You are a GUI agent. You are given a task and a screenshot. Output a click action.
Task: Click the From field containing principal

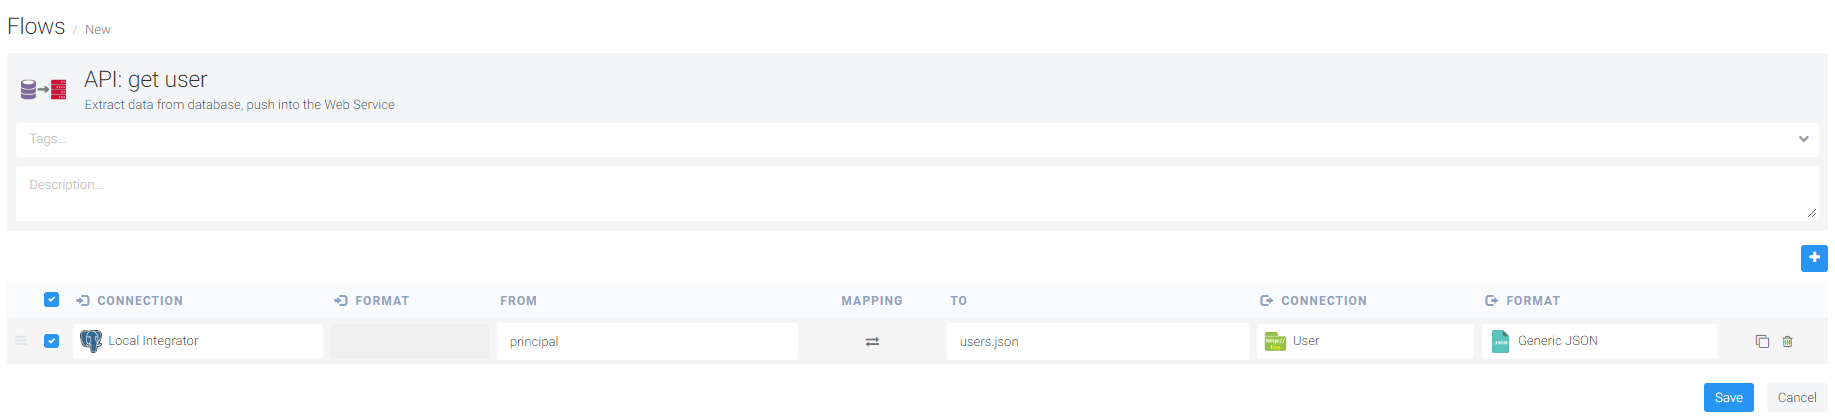tap(647, 341)
